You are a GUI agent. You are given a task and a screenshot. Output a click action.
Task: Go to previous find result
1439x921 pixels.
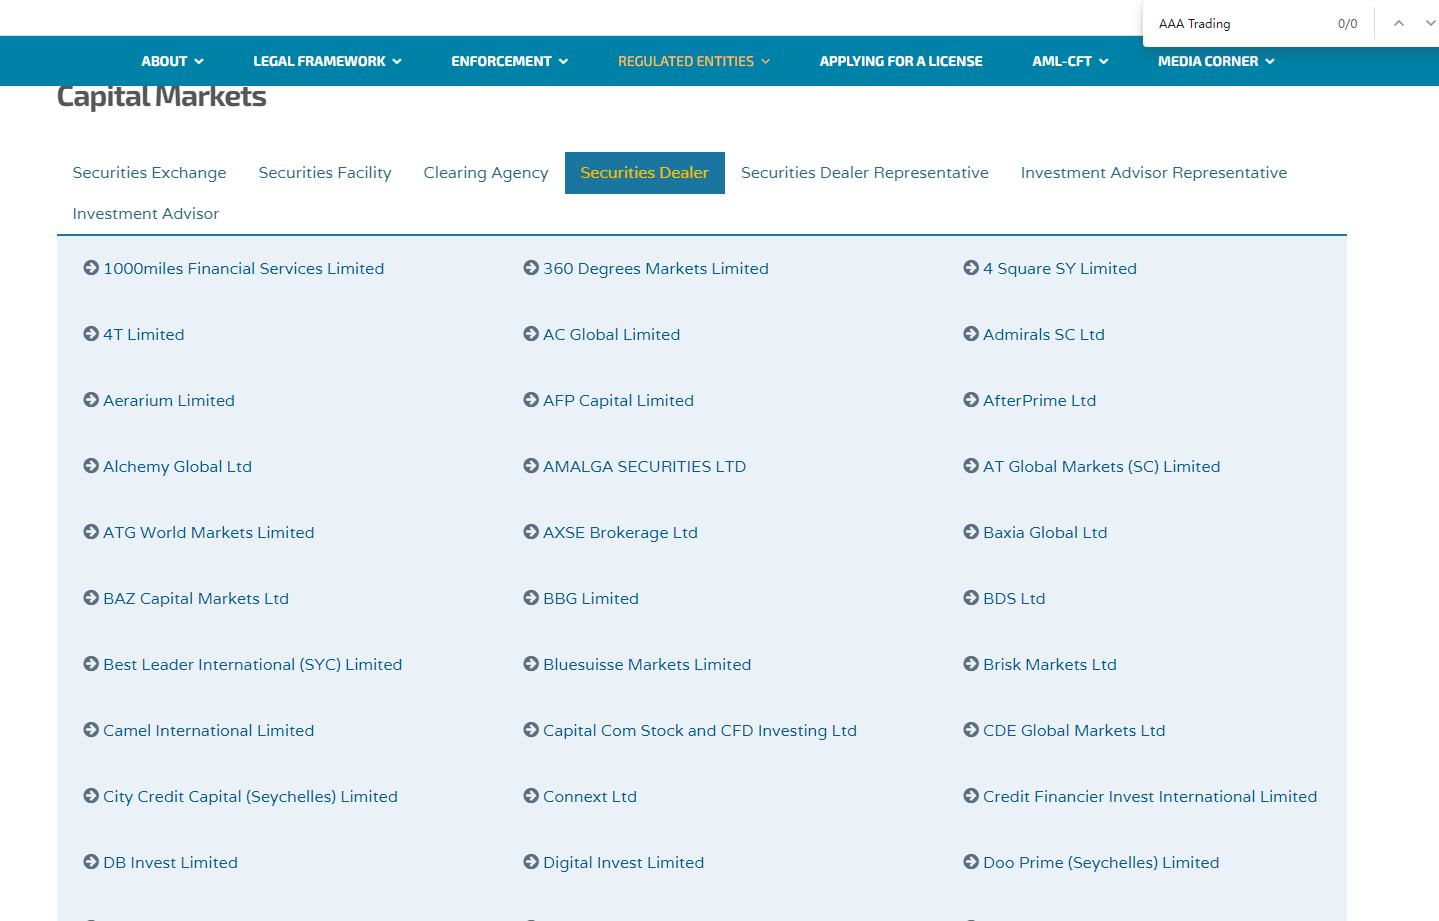click(1399, 23)
